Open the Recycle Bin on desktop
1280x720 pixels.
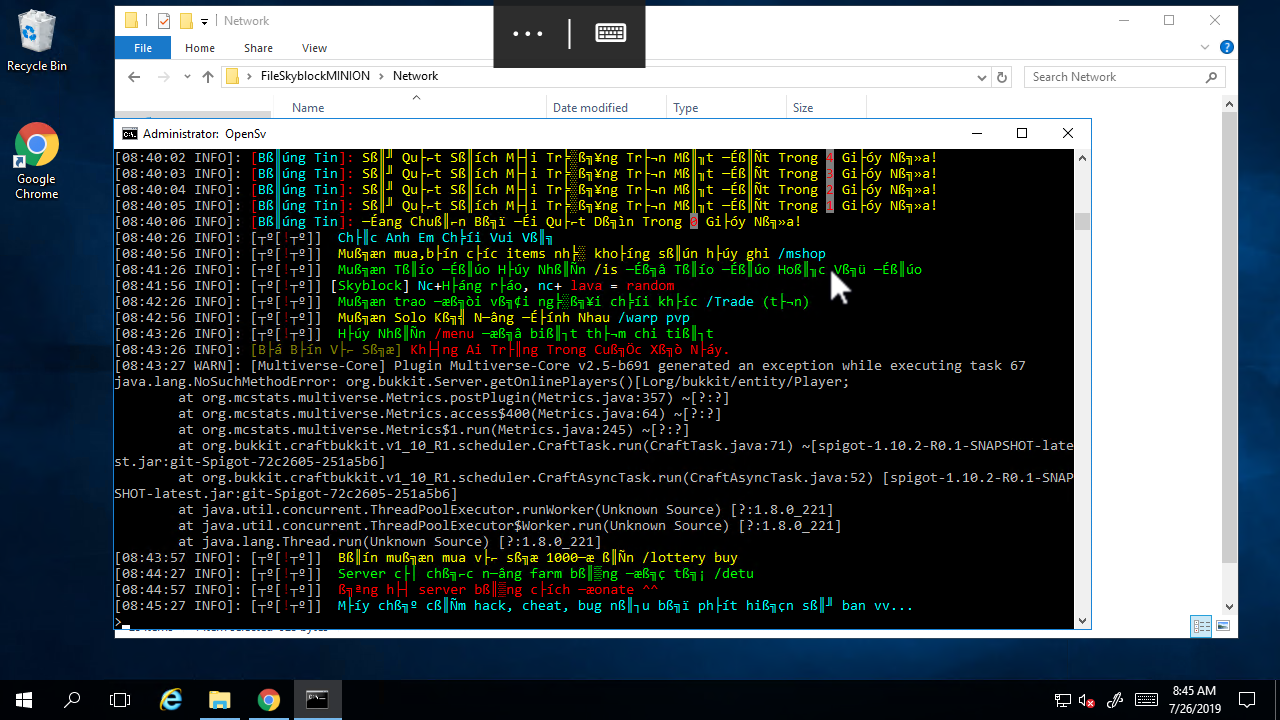click(36, 40)
